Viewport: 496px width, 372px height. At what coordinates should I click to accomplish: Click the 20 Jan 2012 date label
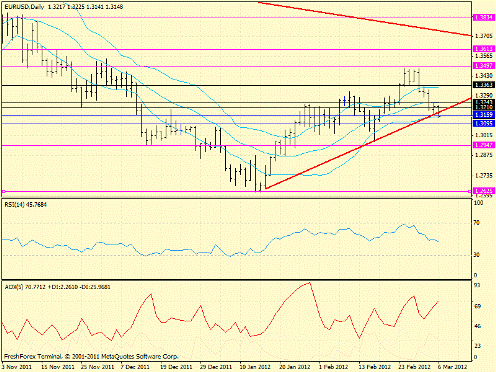click(295, 367)
